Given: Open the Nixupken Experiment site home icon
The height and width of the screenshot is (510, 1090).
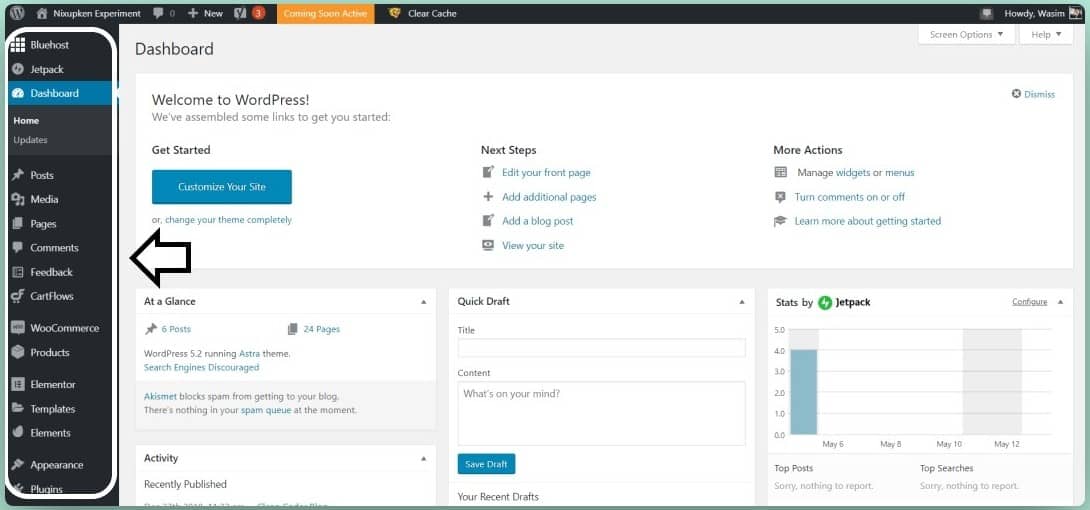Looking at the screenshot, I should (x=42, y=13).
